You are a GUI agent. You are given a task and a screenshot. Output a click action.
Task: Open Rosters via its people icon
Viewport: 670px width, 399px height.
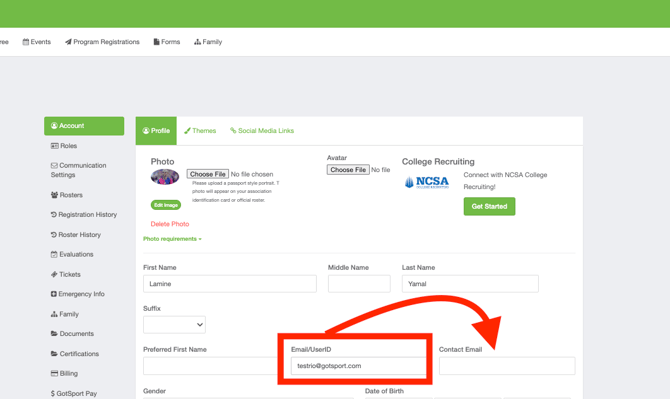point(54,195)
